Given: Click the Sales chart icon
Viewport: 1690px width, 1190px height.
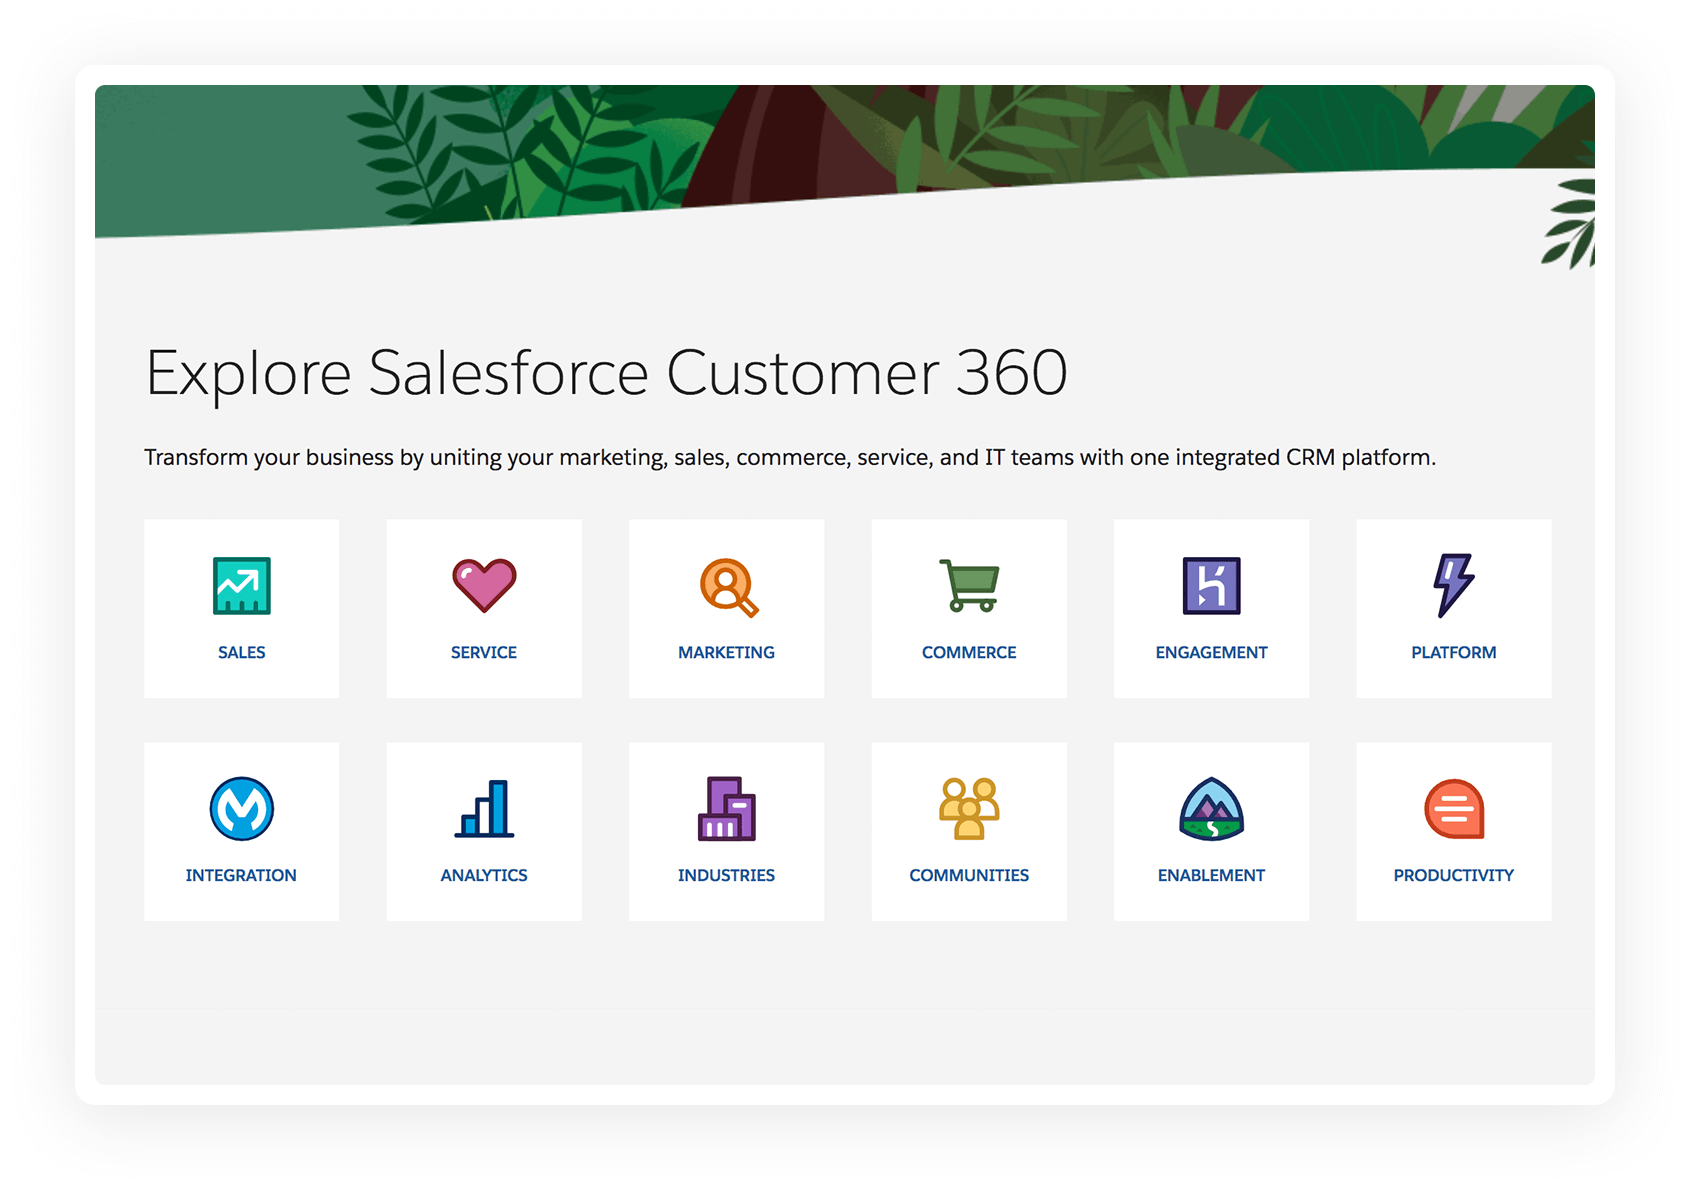Looking at the screenshot, I should (242, 585).
